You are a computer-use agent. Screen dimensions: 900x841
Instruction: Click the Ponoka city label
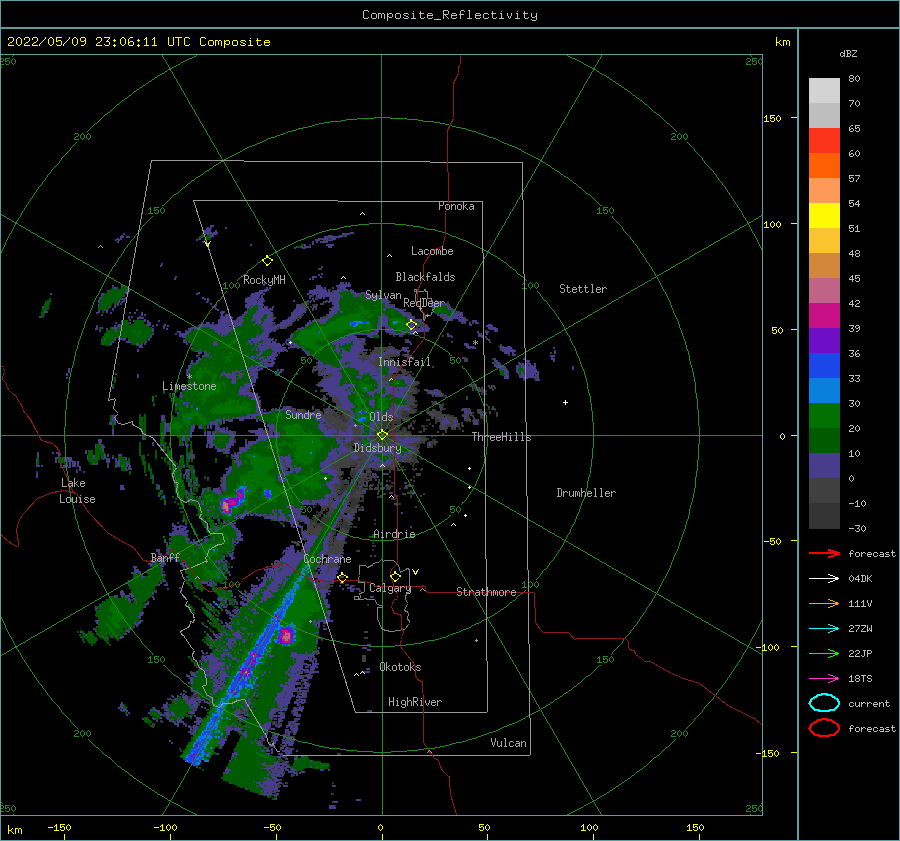tap(456, 206)
